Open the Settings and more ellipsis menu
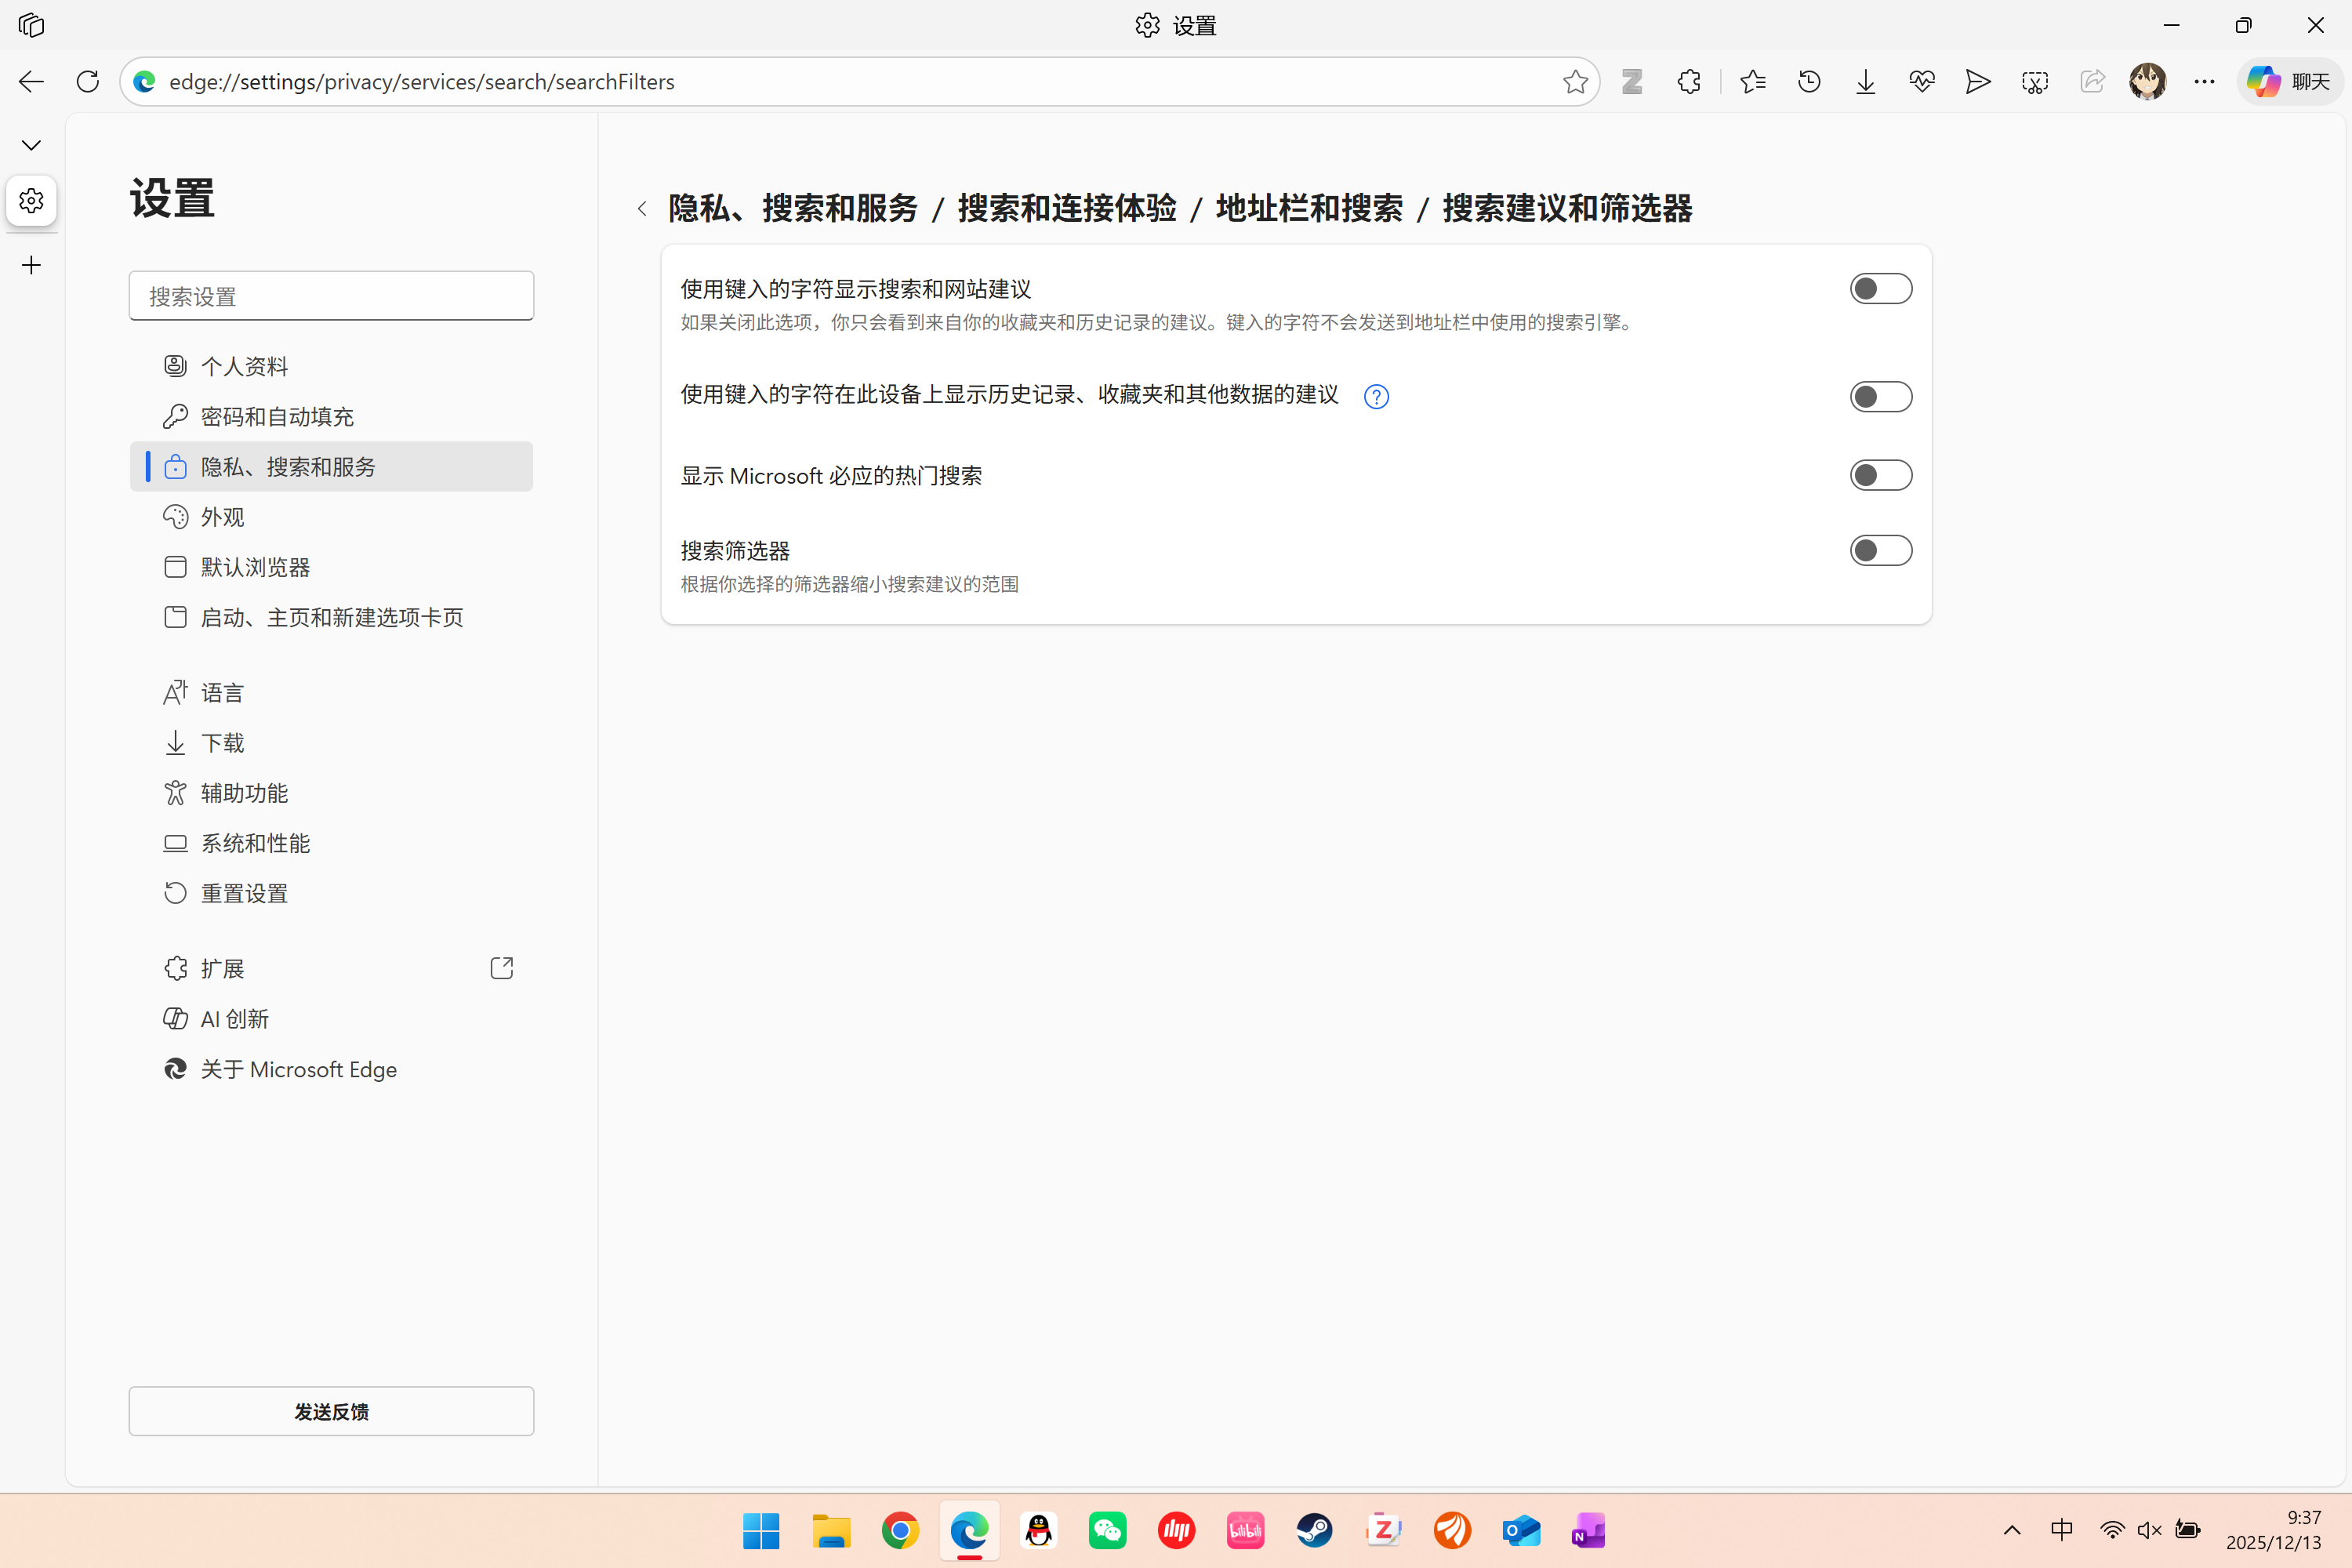 (2204, 82)
